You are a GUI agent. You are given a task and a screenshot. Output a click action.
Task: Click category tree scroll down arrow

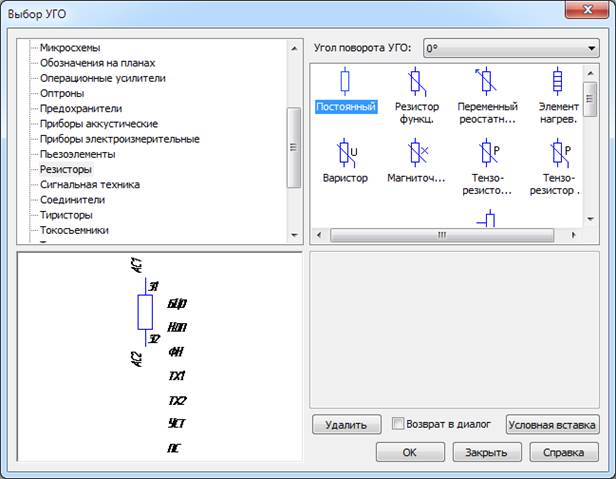[294, 235]
